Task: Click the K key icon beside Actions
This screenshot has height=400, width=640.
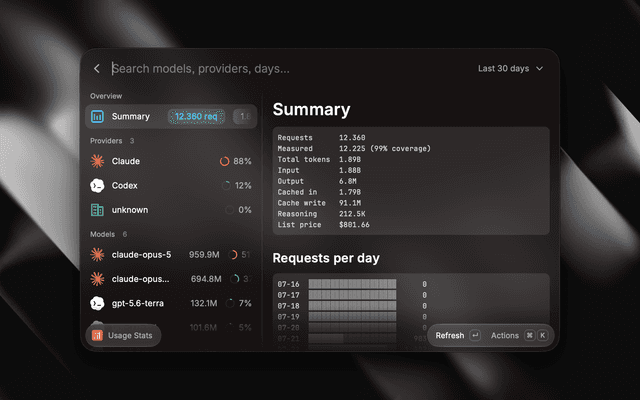Action: [x=542, y=336]
